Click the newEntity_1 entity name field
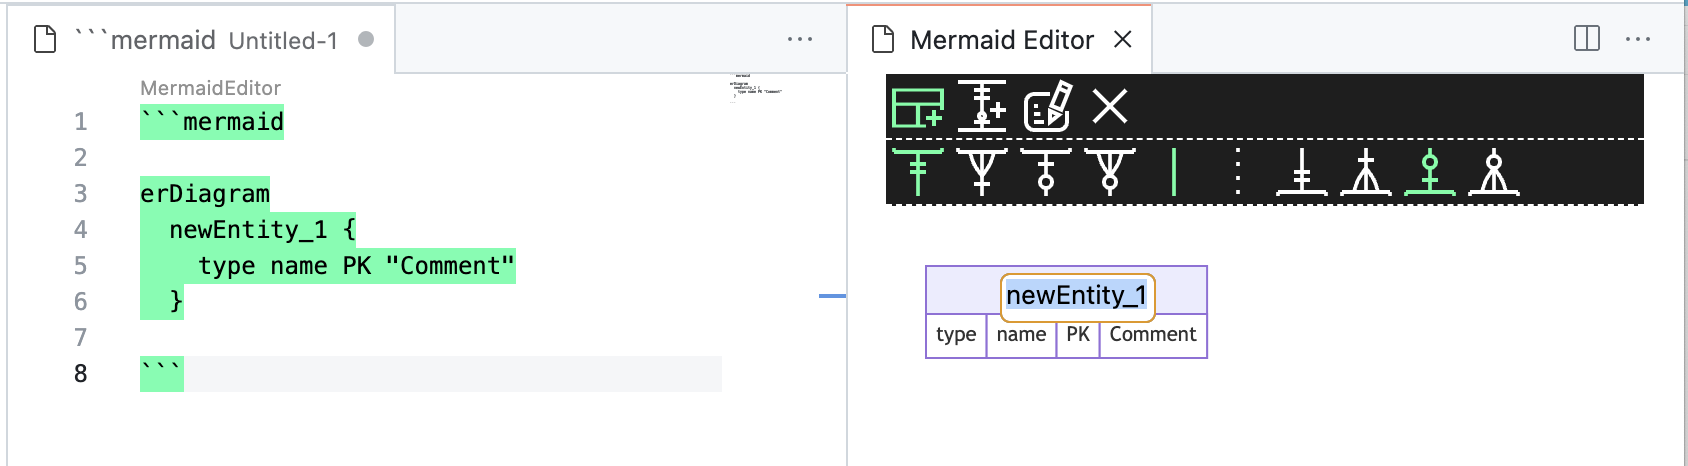Viewport: 1688px width, 466px height. coord(1077,296)
